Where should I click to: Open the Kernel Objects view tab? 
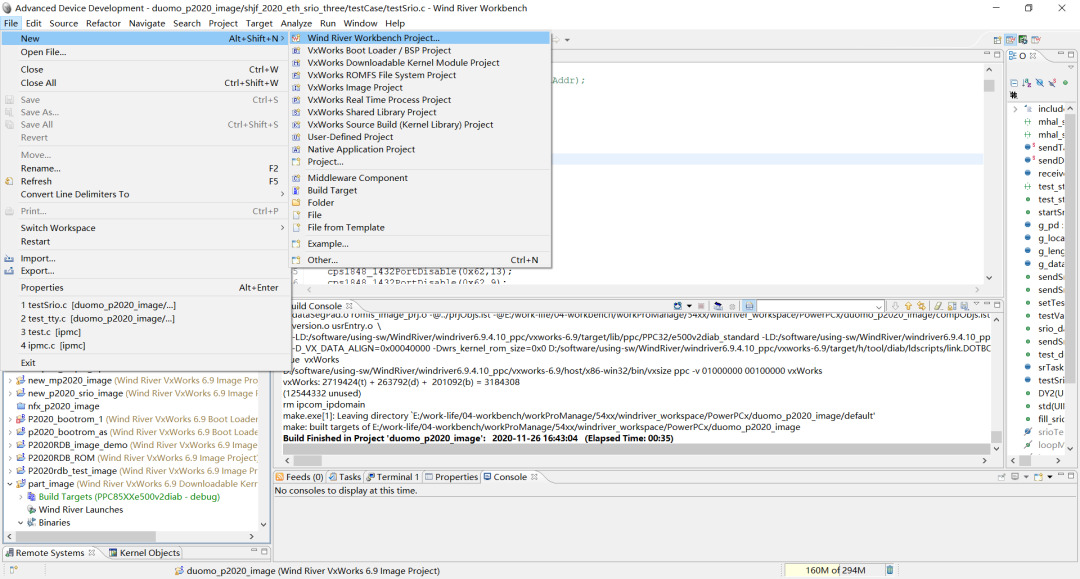144,552
